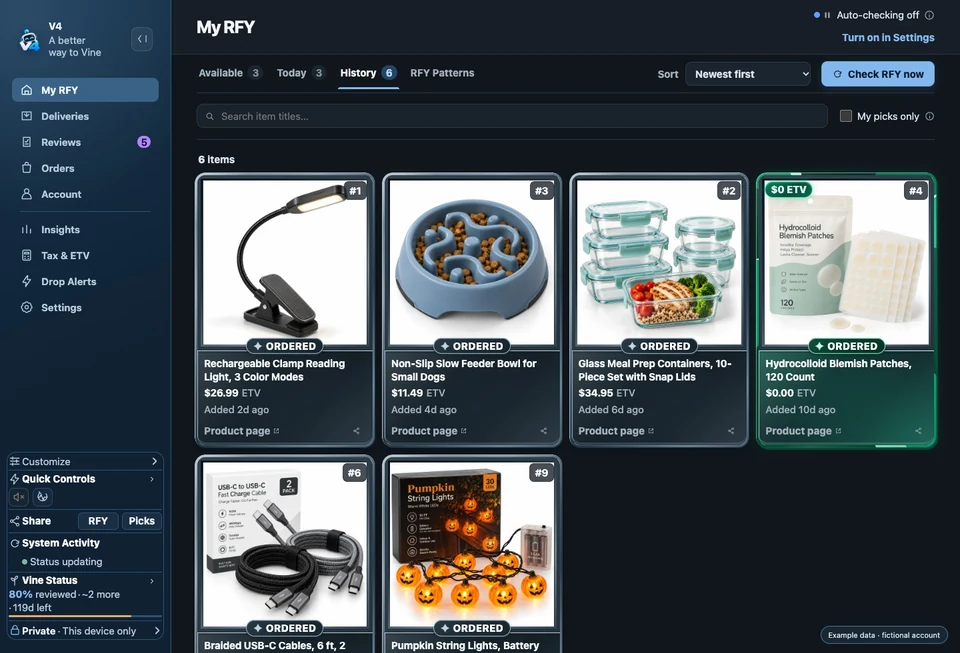The image size is (960, 653).
Task: Click the Insights bar chart icon
Action: tap(26, 229)
